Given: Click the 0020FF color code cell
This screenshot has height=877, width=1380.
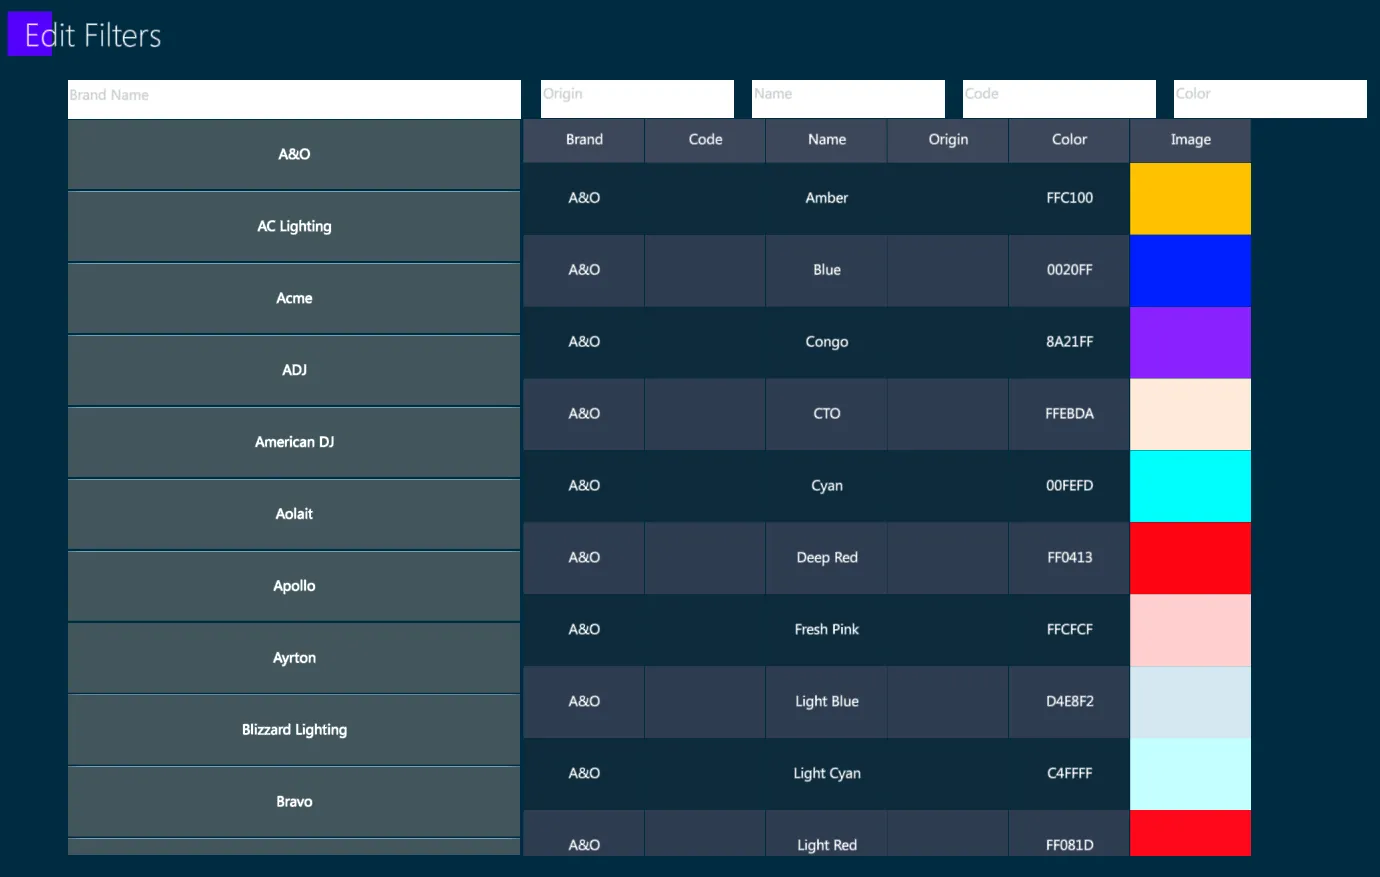Looking at the screenshot, I should (1069, 270).
